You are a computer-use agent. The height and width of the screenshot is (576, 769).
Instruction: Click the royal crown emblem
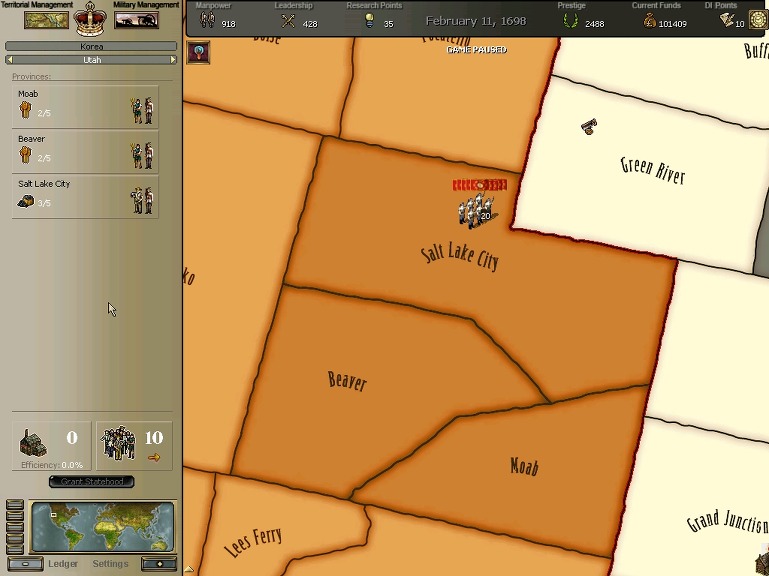tap(92, 18)
